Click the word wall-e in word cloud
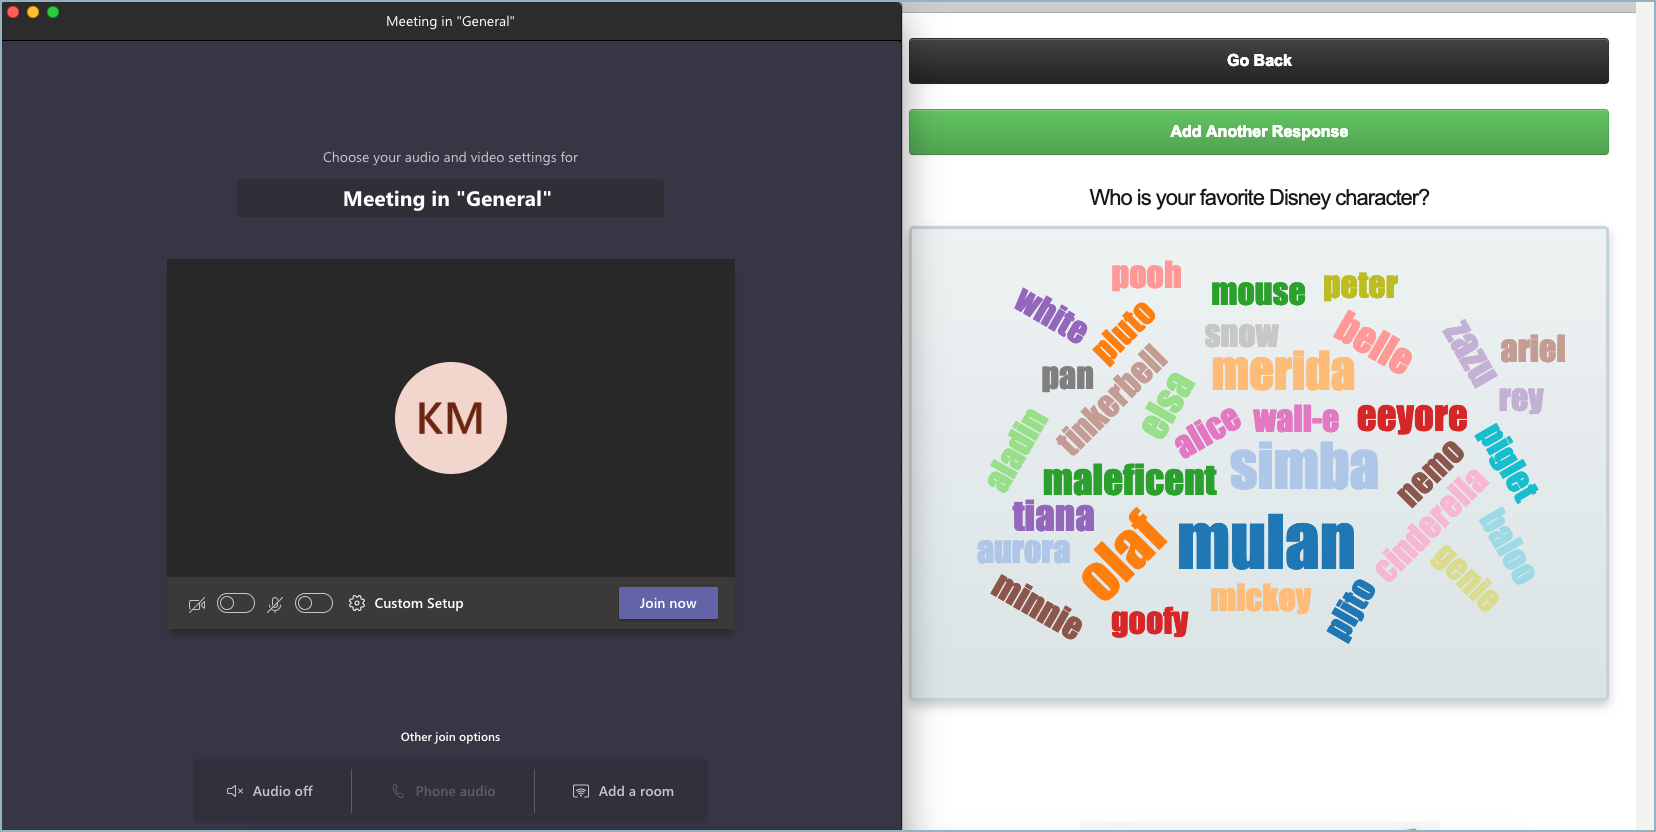The width and height of the screenshot is (1656, 832). [x=1296, y=419]
